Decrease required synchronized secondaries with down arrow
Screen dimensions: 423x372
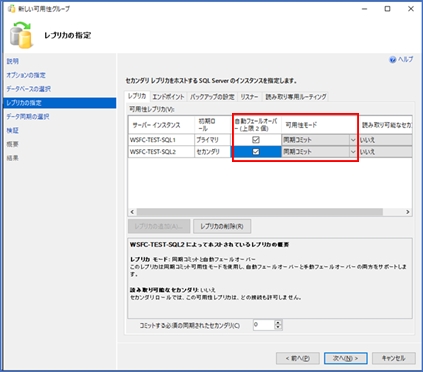tap(278, 327)
